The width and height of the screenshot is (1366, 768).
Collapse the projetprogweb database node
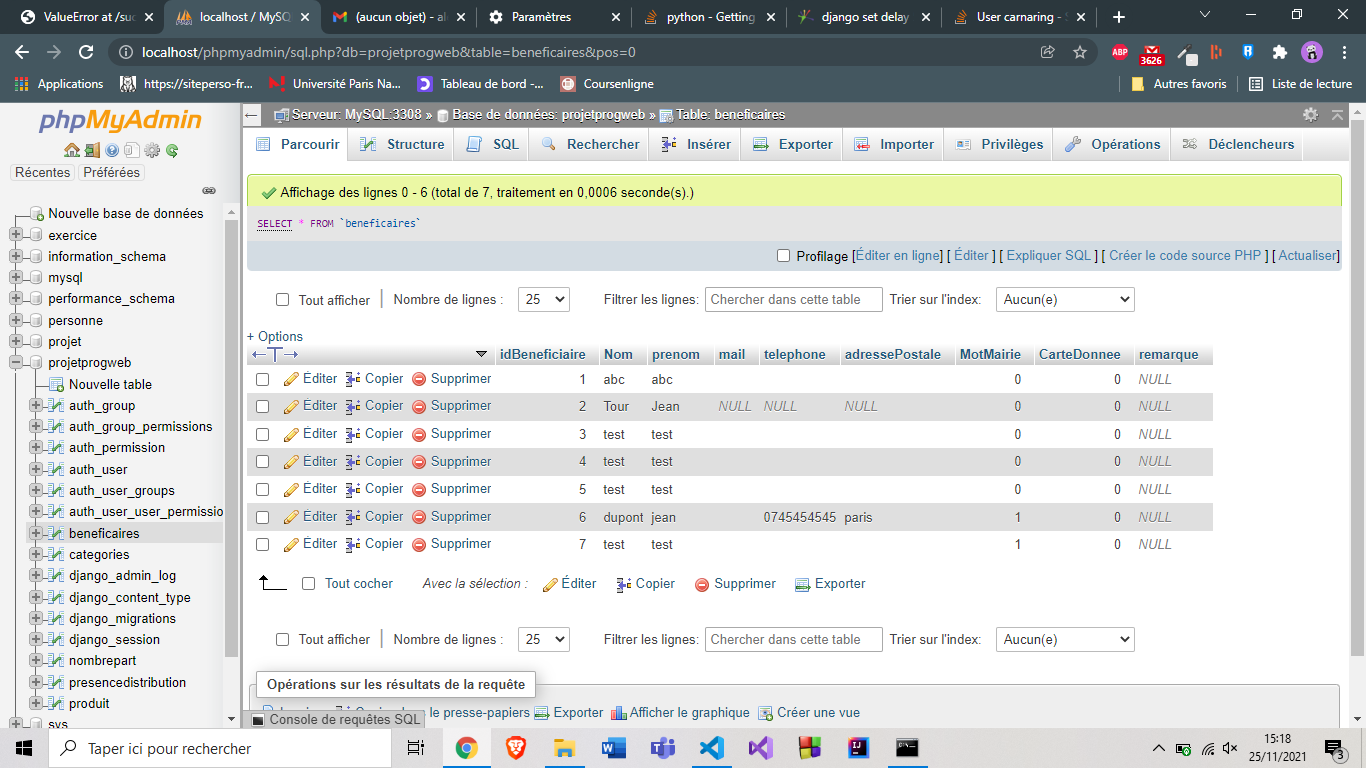pyautogui.click(x=16, y=363)
